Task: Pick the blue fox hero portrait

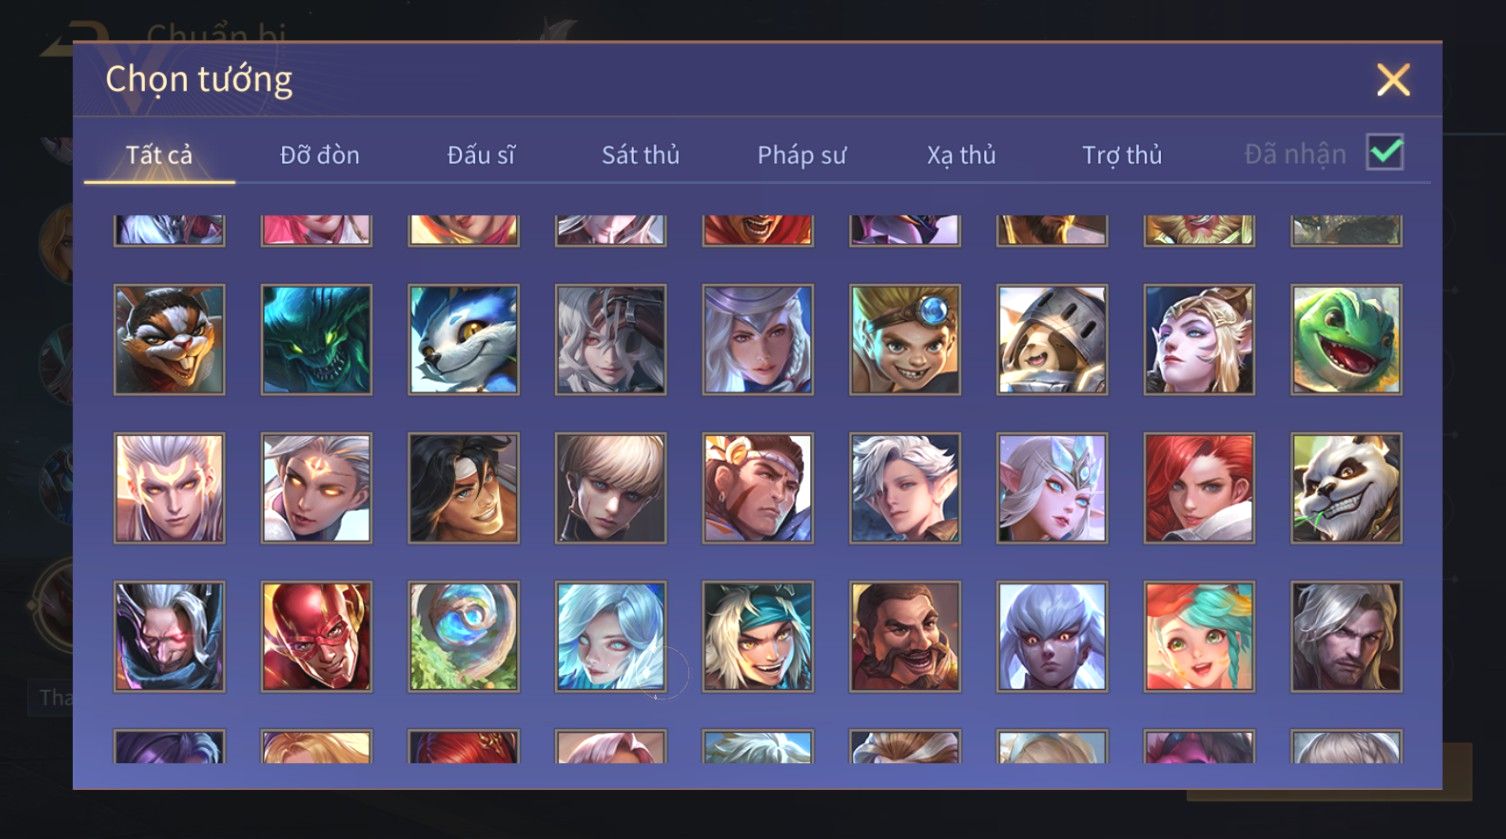Action: coord(464,340)
